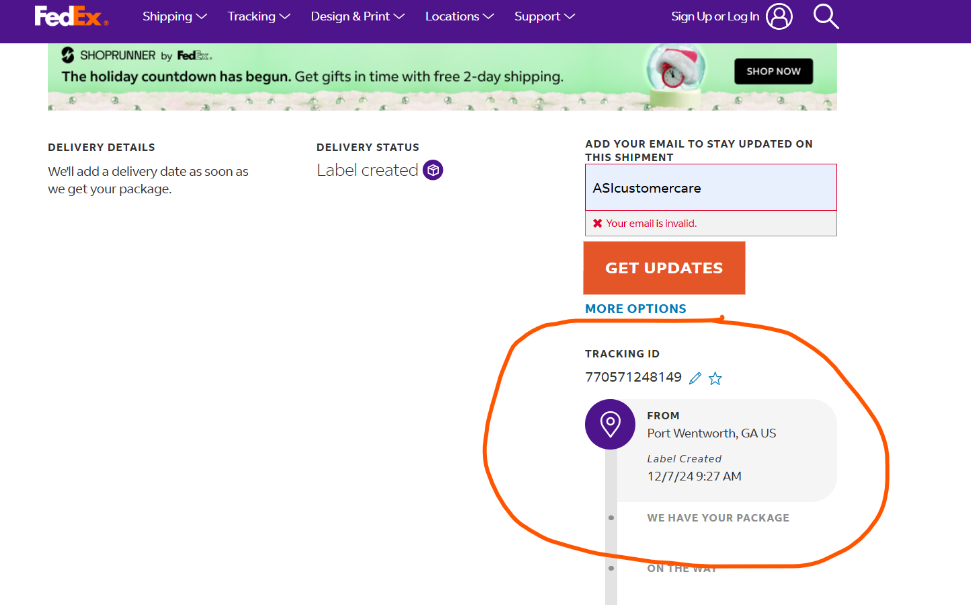Click the SHOP NOW banner button
The width and height of the screenshot is (971, 605).
click(x=773, y=71)
